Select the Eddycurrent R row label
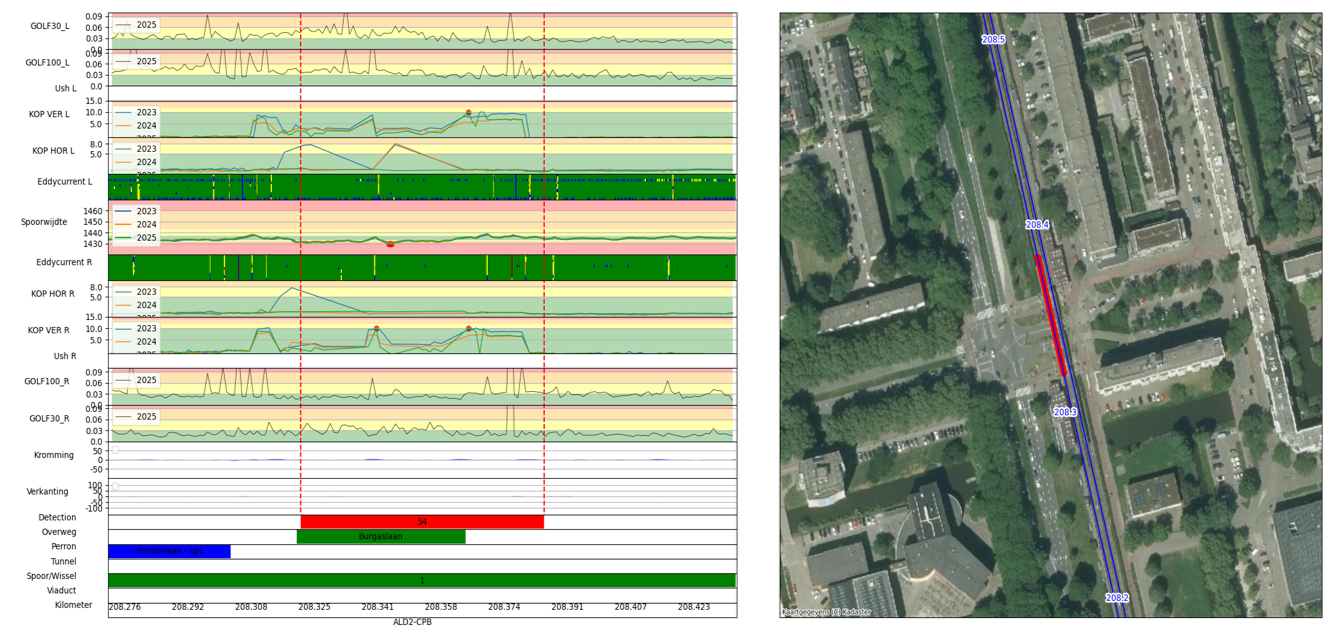Viewport: 1330px width, 630px height. 64,263
